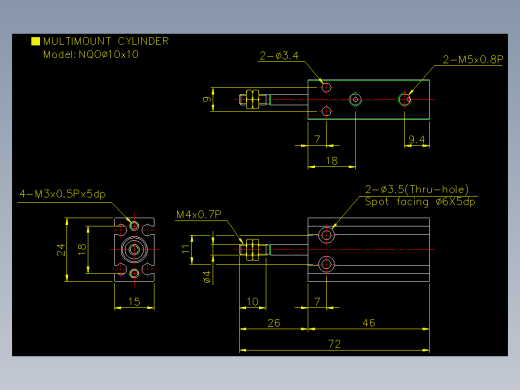Image resolution: width=520 pixels, height=390 pixels.
Task: Click the 46 body length dimension
Action: 369,323
